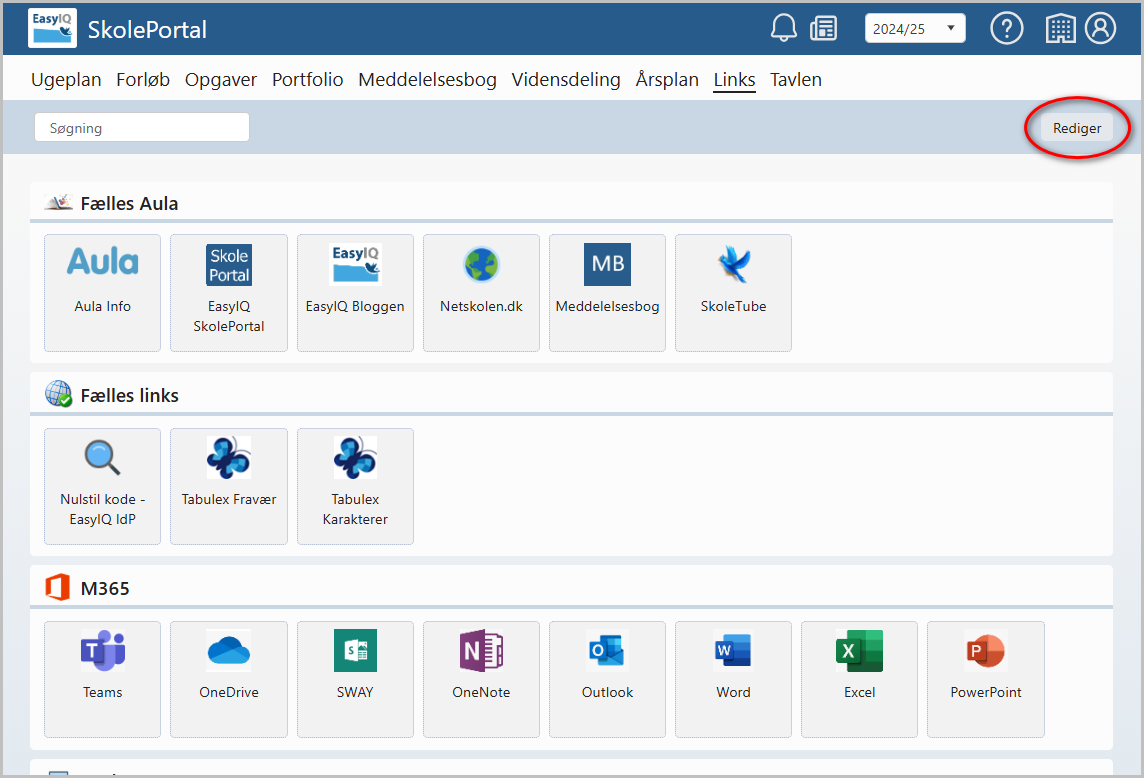This screenshot has width=1144, height=778.
Task: Open the school year 2024/25 dropdown
Action: (x=915, y=28)
